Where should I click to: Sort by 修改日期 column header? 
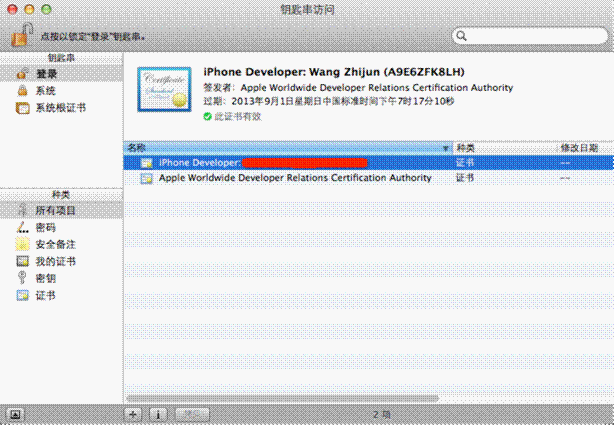pyautogui.click(x=585, y=148)
